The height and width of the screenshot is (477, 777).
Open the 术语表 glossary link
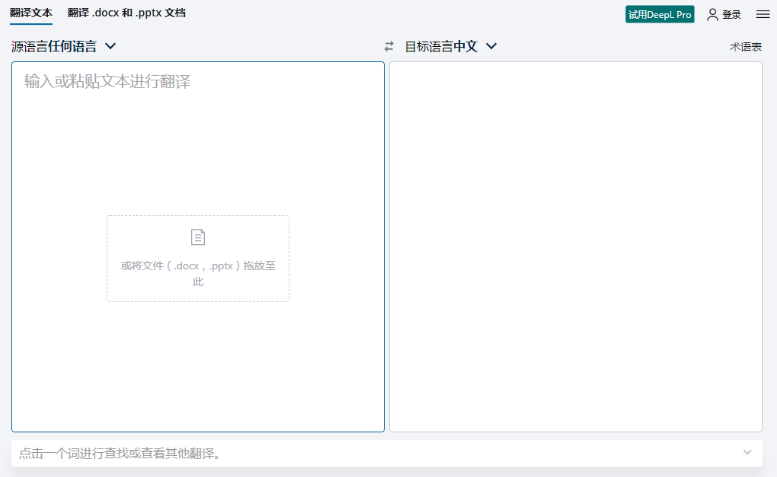tap(745, 47)
